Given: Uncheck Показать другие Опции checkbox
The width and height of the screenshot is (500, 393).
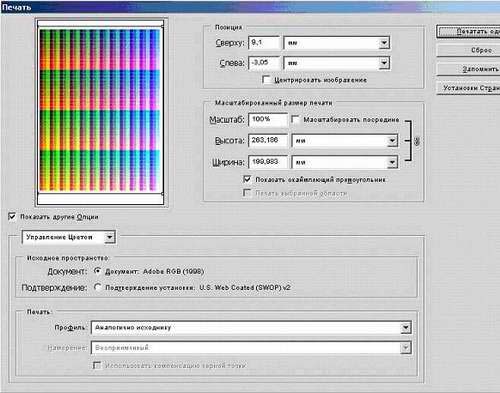Looking at the screenshot, I should pyautogui.click(x=12, y=217).
